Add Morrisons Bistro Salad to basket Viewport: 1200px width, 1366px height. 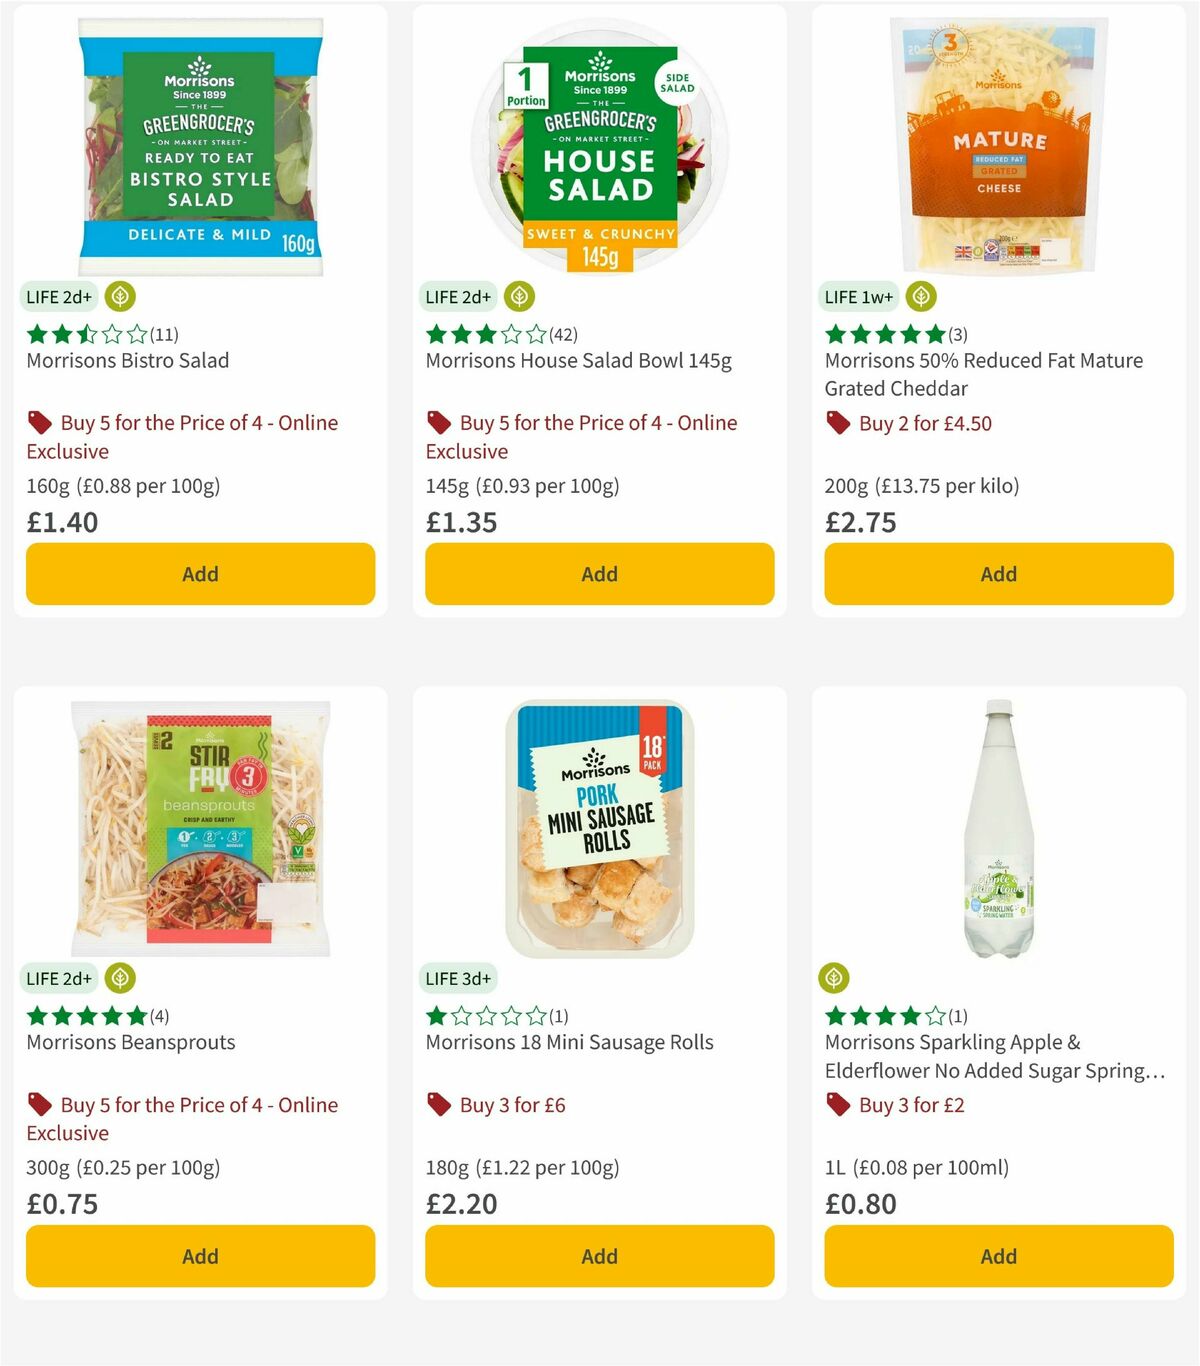pos(200,574)
